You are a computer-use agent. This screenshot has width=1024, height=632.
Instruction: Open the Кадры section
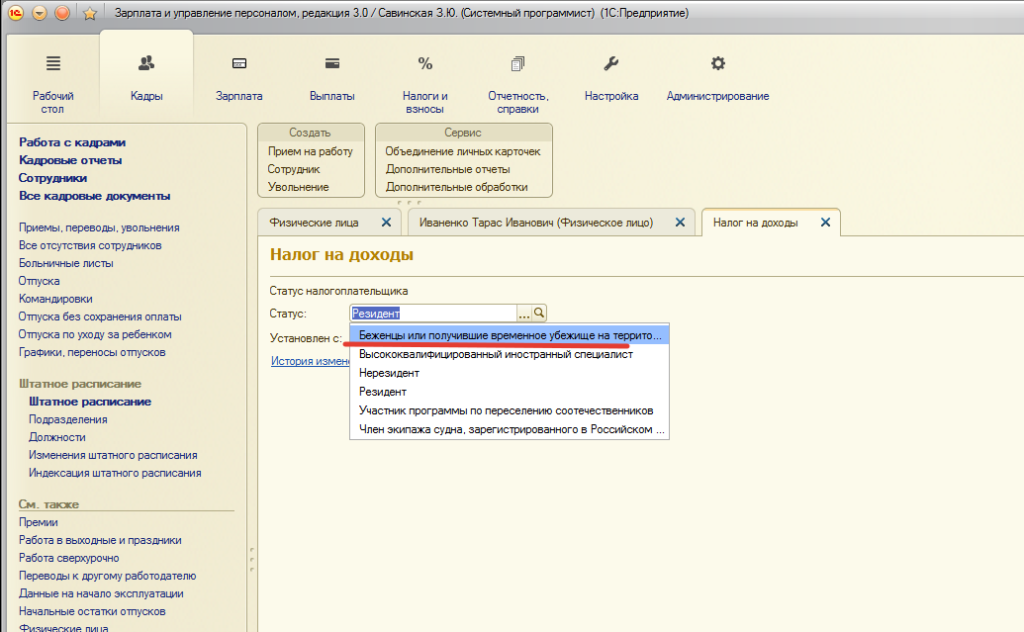click(146, 78)
